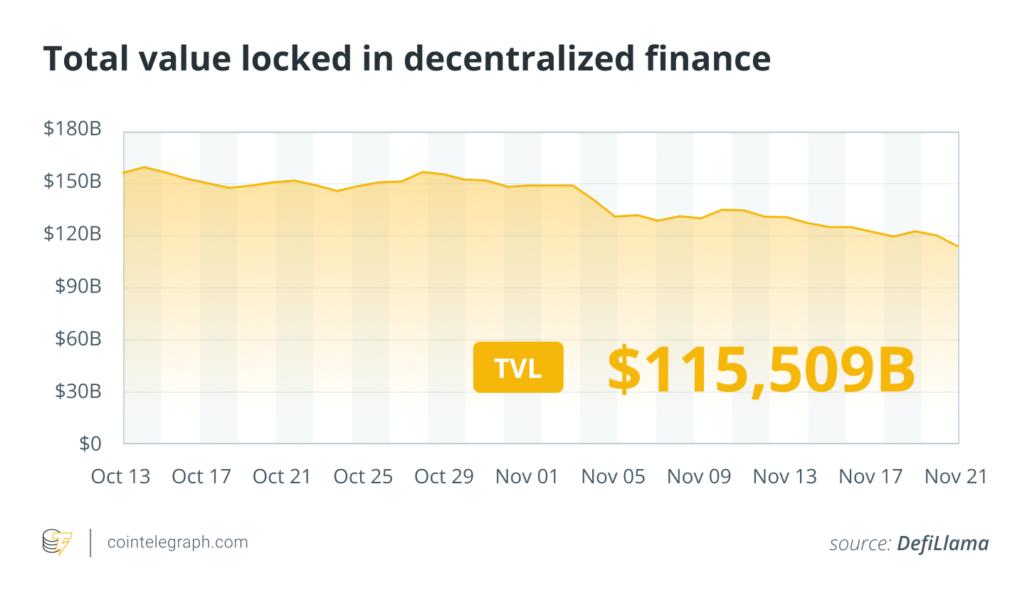Click the chart title about decentralized finance

(405, 60)
